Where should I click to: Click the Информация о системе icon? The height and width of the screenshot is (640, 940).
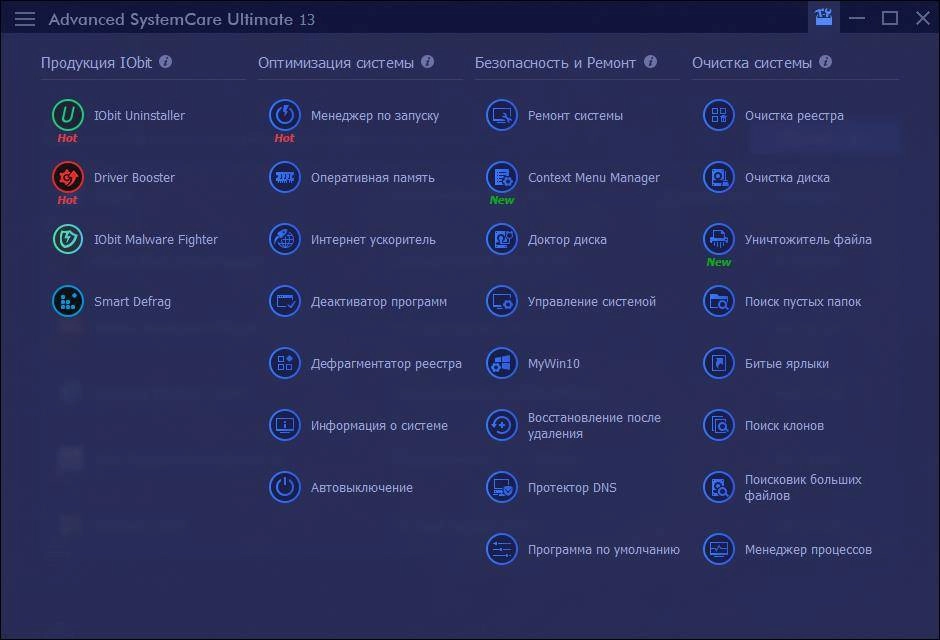(285, 425)
